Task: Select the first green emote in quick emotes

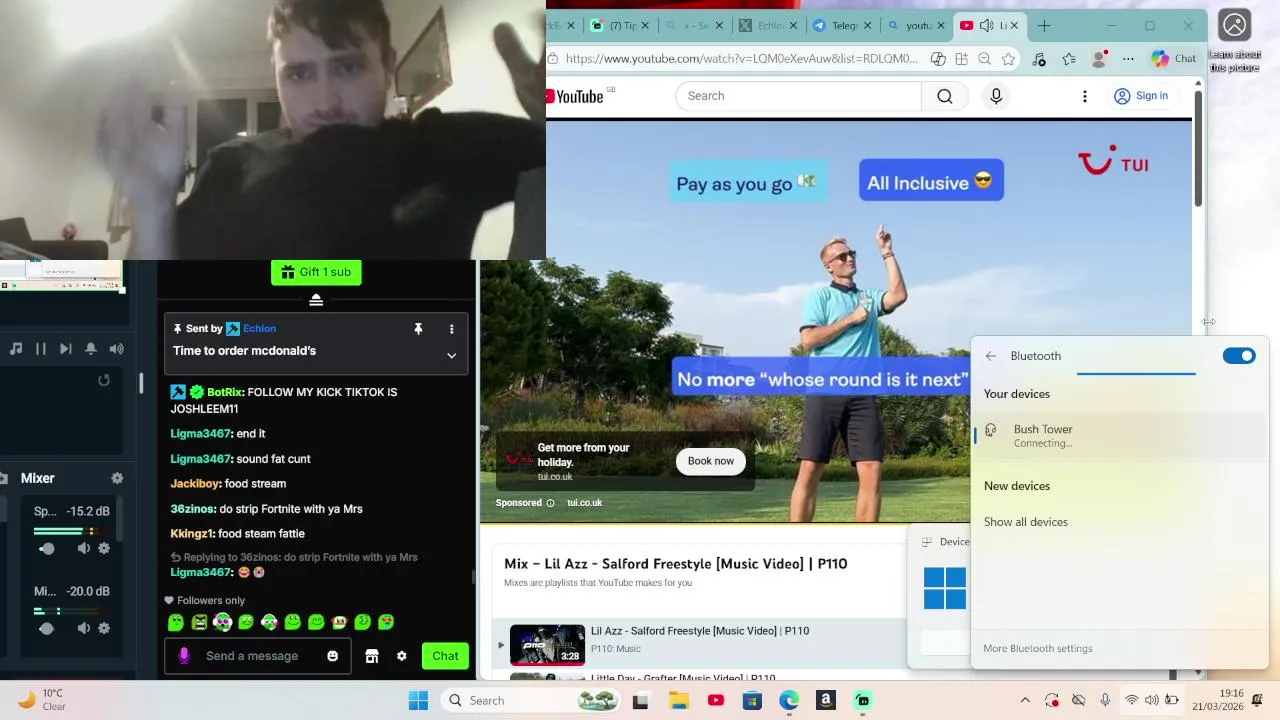Action: point(176,623)
